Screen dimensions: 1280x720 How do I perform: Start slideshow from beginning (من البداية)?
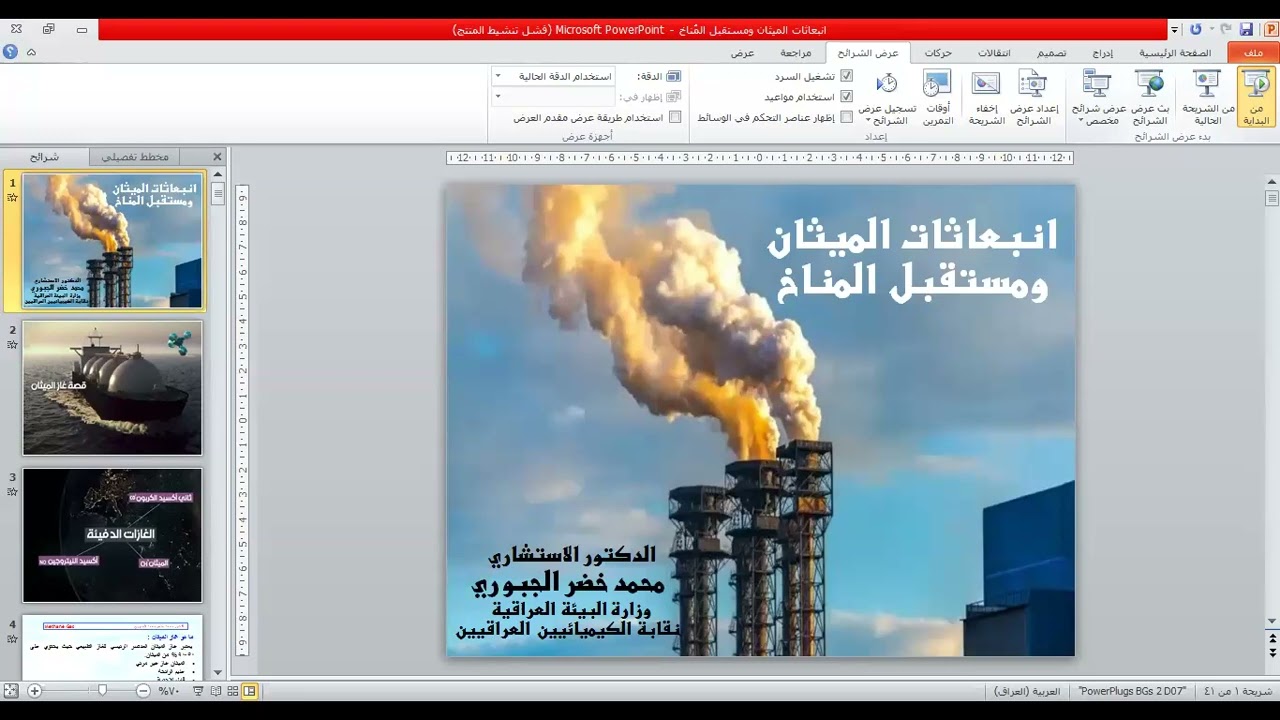pyautogui.click(x=1256, y=96)
